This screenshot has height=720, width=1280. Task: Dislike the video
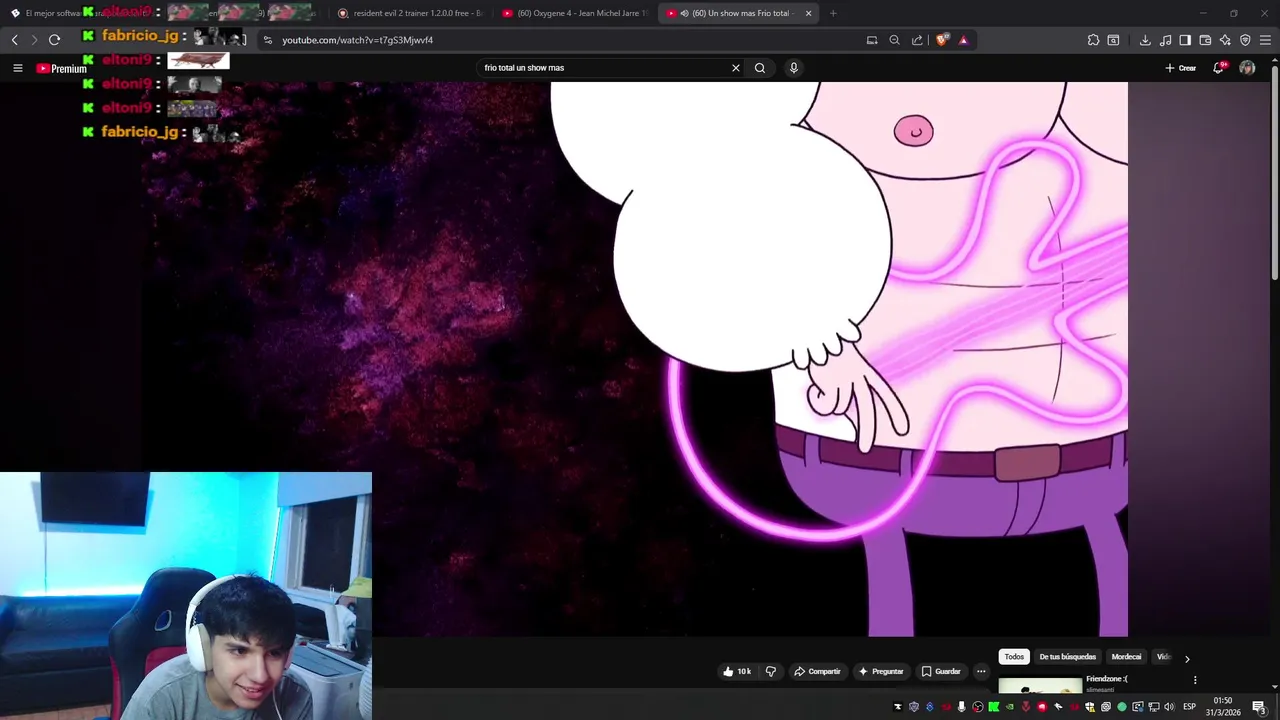(x=771, y=671)
